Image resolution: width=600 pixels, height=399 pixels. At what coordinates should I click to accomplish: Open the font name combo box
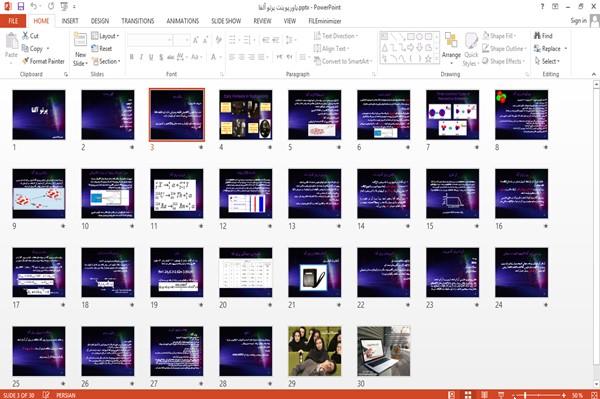click(149, 40)
